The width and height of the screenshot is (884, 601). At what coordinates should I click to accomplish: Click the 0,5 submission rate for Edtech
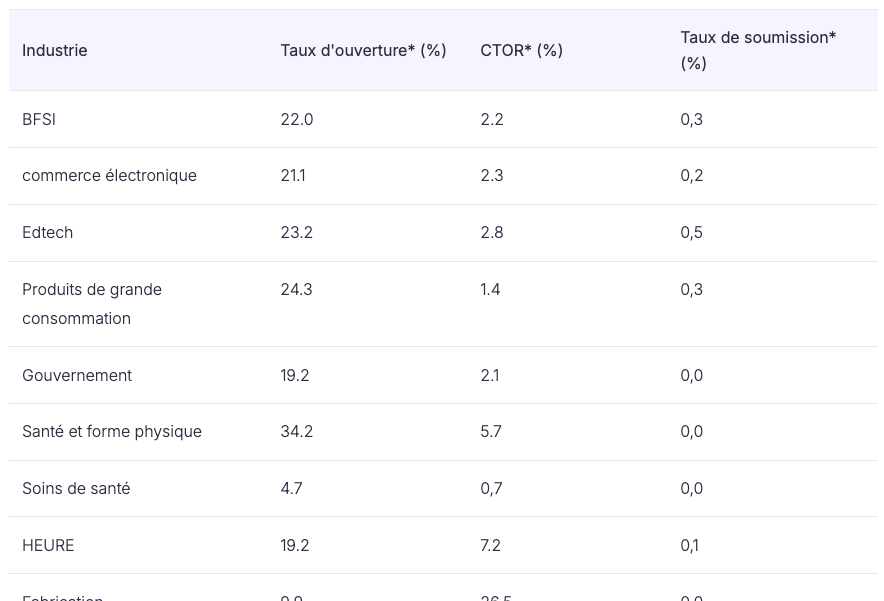(691, 232)
